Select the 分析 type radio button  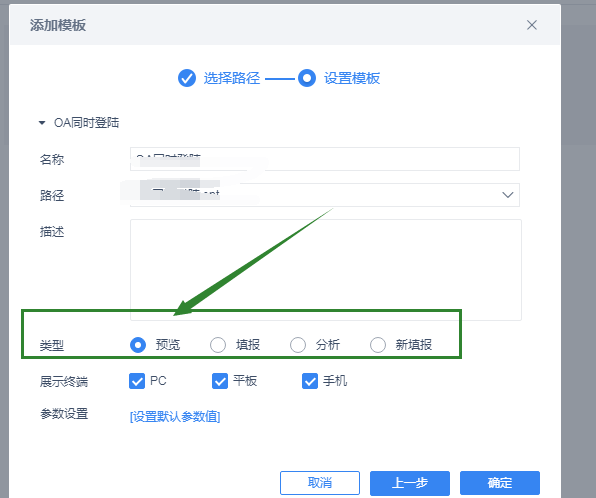point(298,345)
